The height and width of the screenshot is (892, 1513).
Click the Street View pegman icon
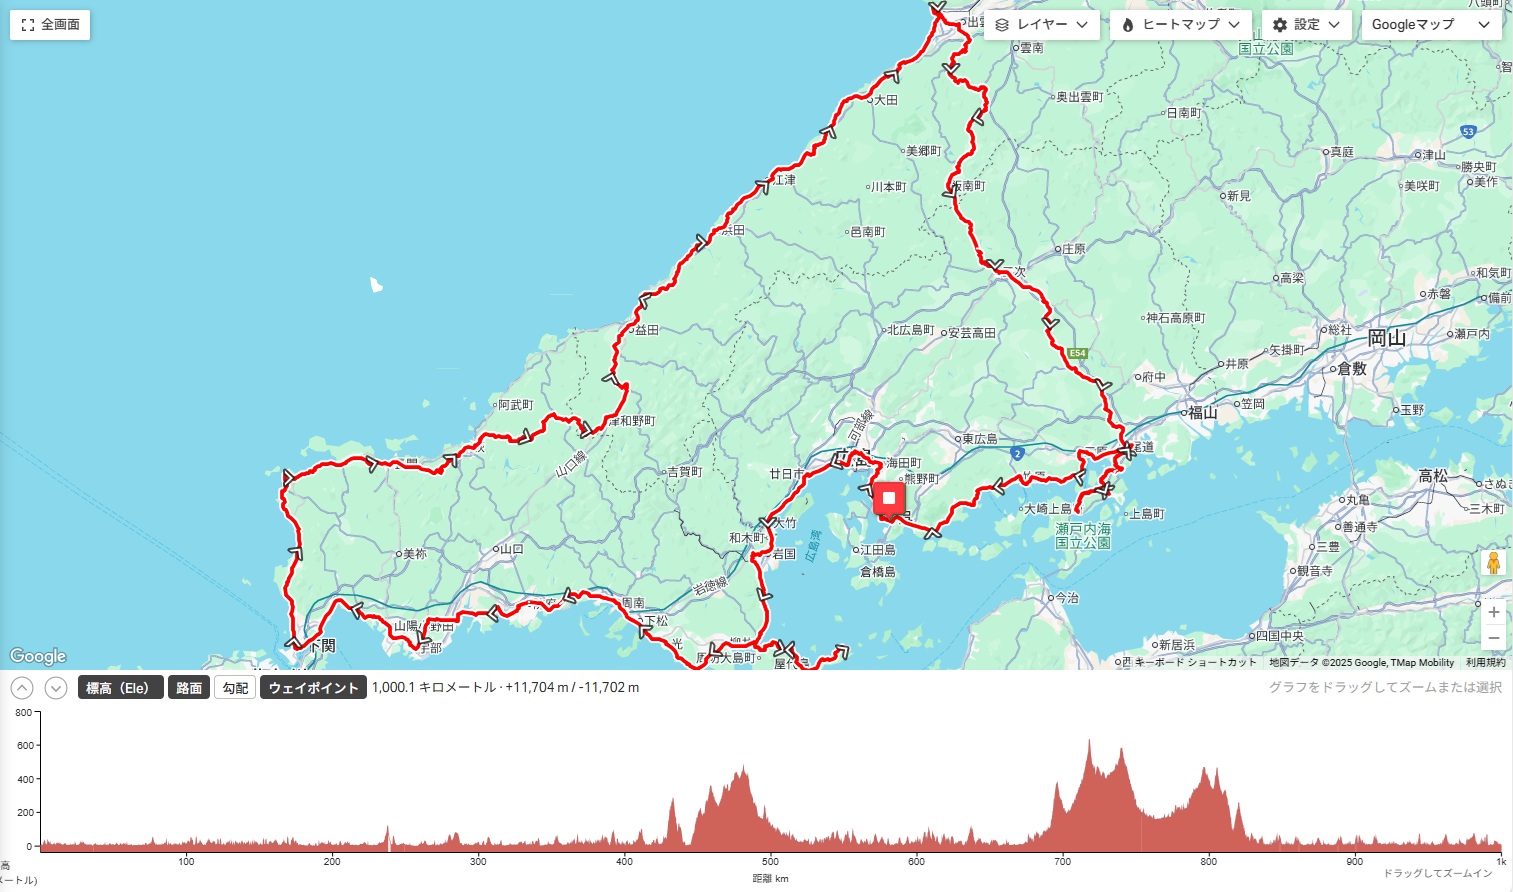coord(1493,563)
